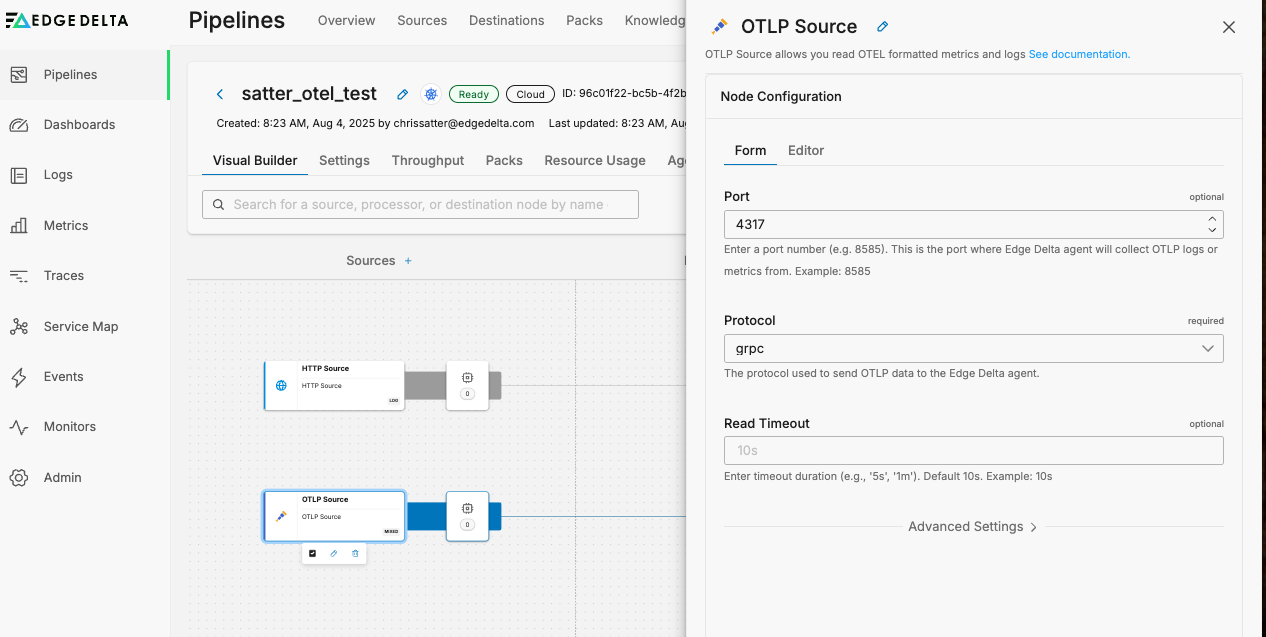Click the Kubernetes wheel icon

pyautogui.click(x=431, y=94)
